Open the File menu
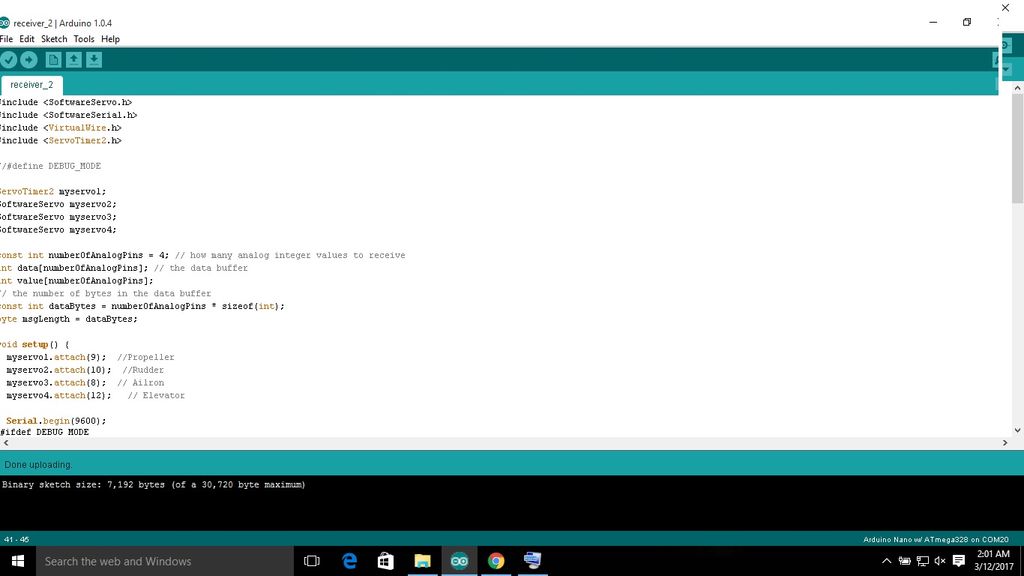Image resolution: width=1024 pixels, height=576 pixels. (7, 39)
